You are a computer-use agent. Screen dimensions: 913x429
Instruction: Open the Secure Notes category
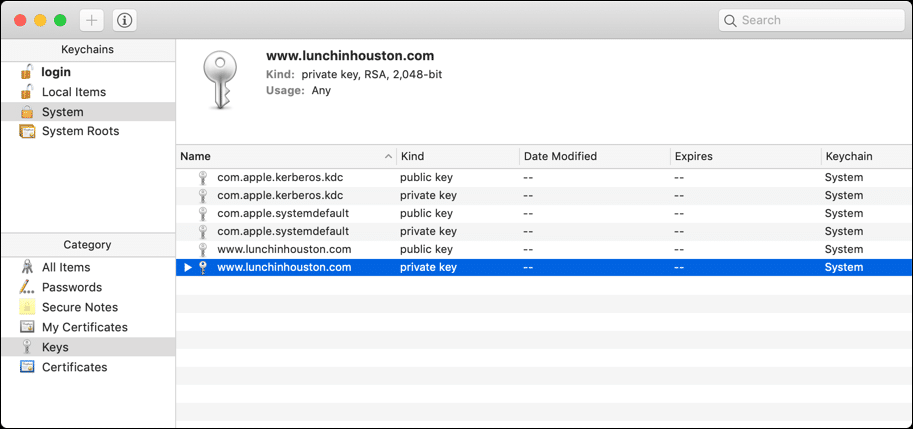[79, 307]
